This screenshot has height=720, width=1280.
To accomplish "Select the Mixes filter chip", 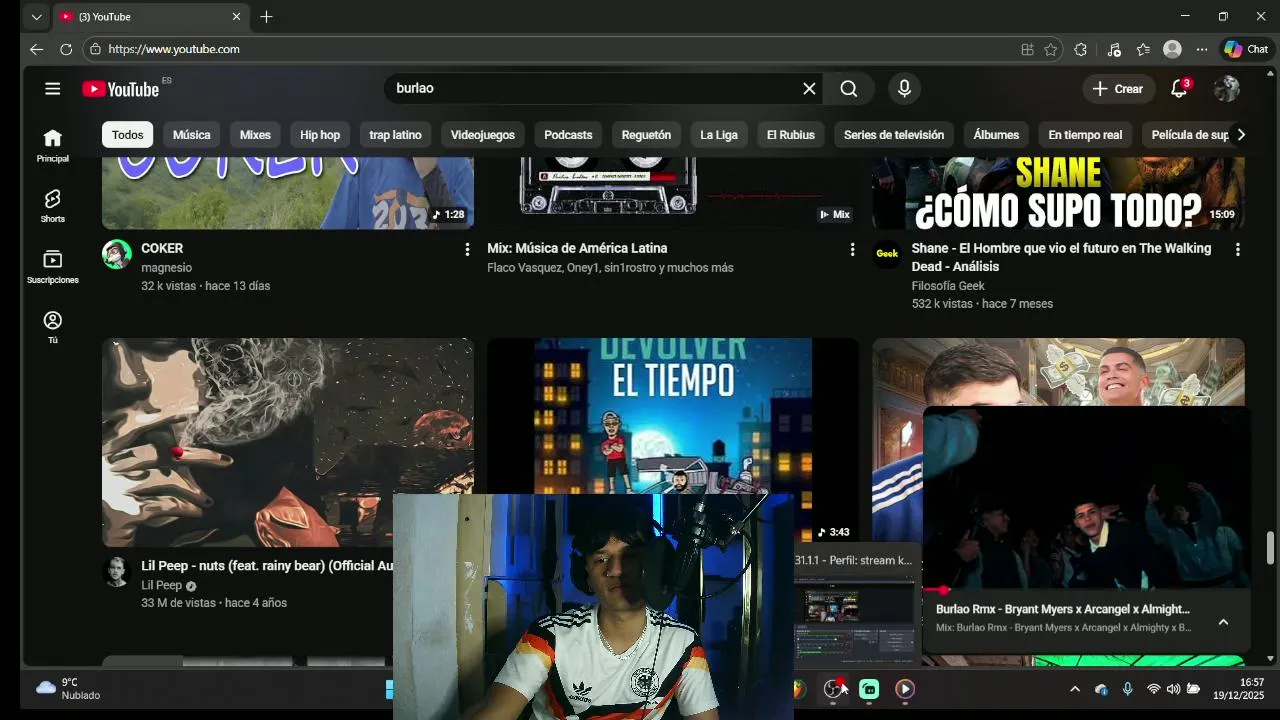I will (x=255, y=135).
